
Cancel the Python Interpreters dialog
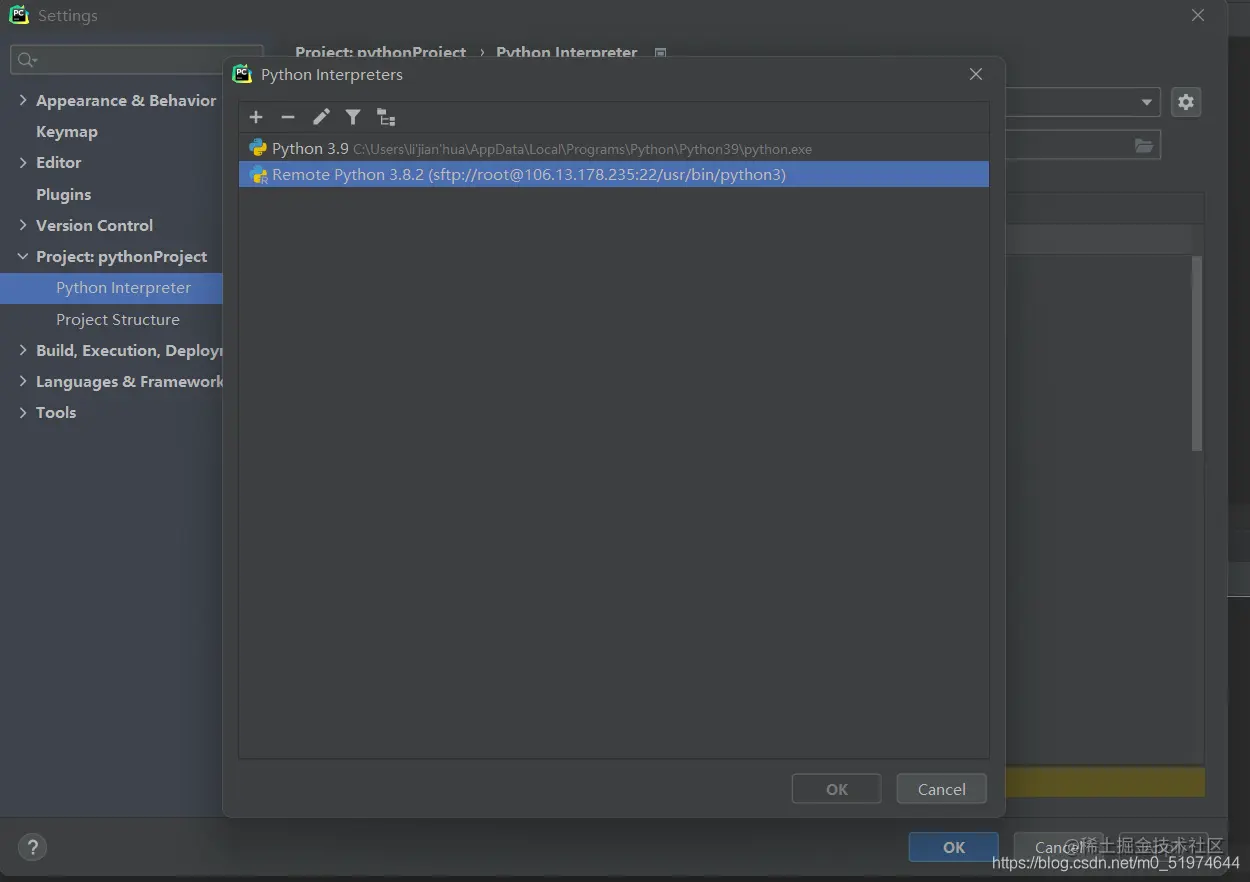point(942,789)
